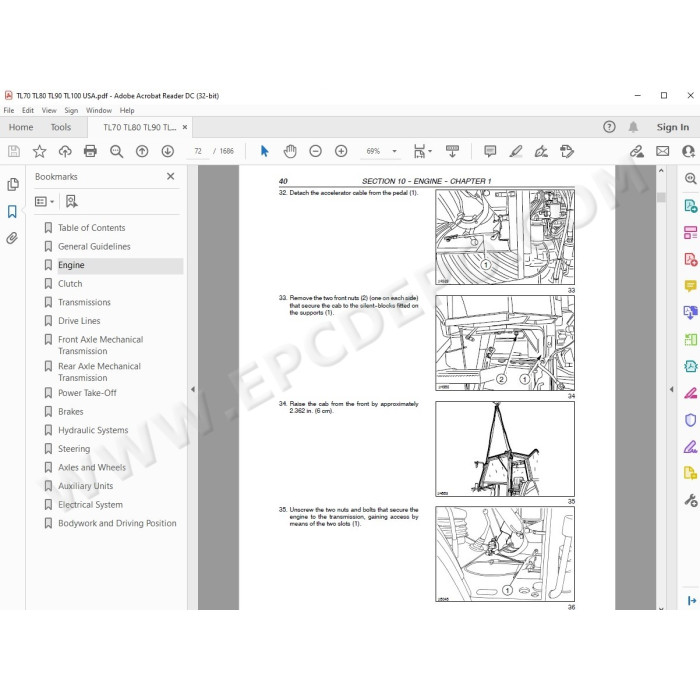The width and height of the screenshot is (700, 700).
Task: Select the highlight text pen tool
Action: point(516,151)
